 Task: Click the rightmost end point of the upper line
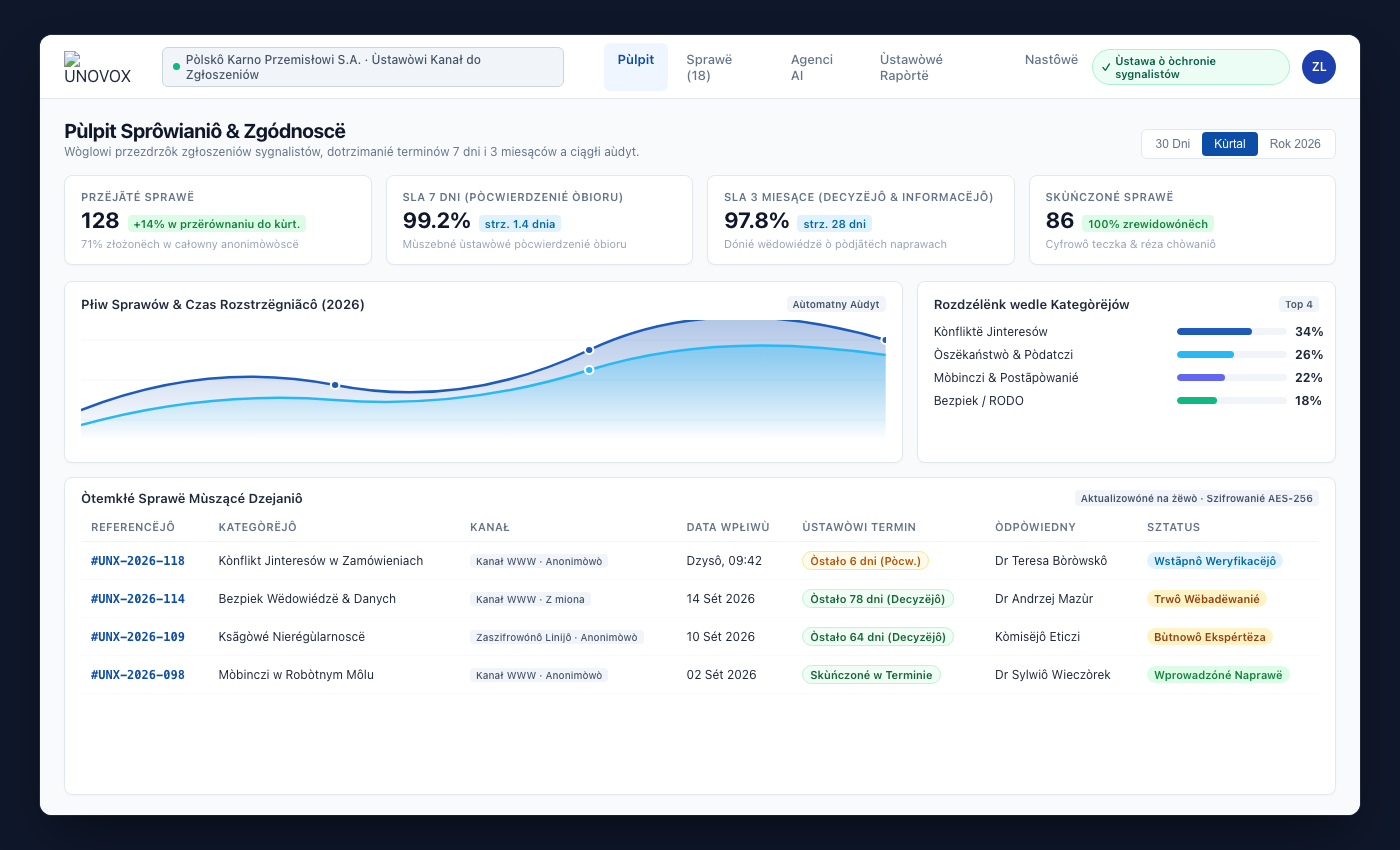[x=885, y=340]
